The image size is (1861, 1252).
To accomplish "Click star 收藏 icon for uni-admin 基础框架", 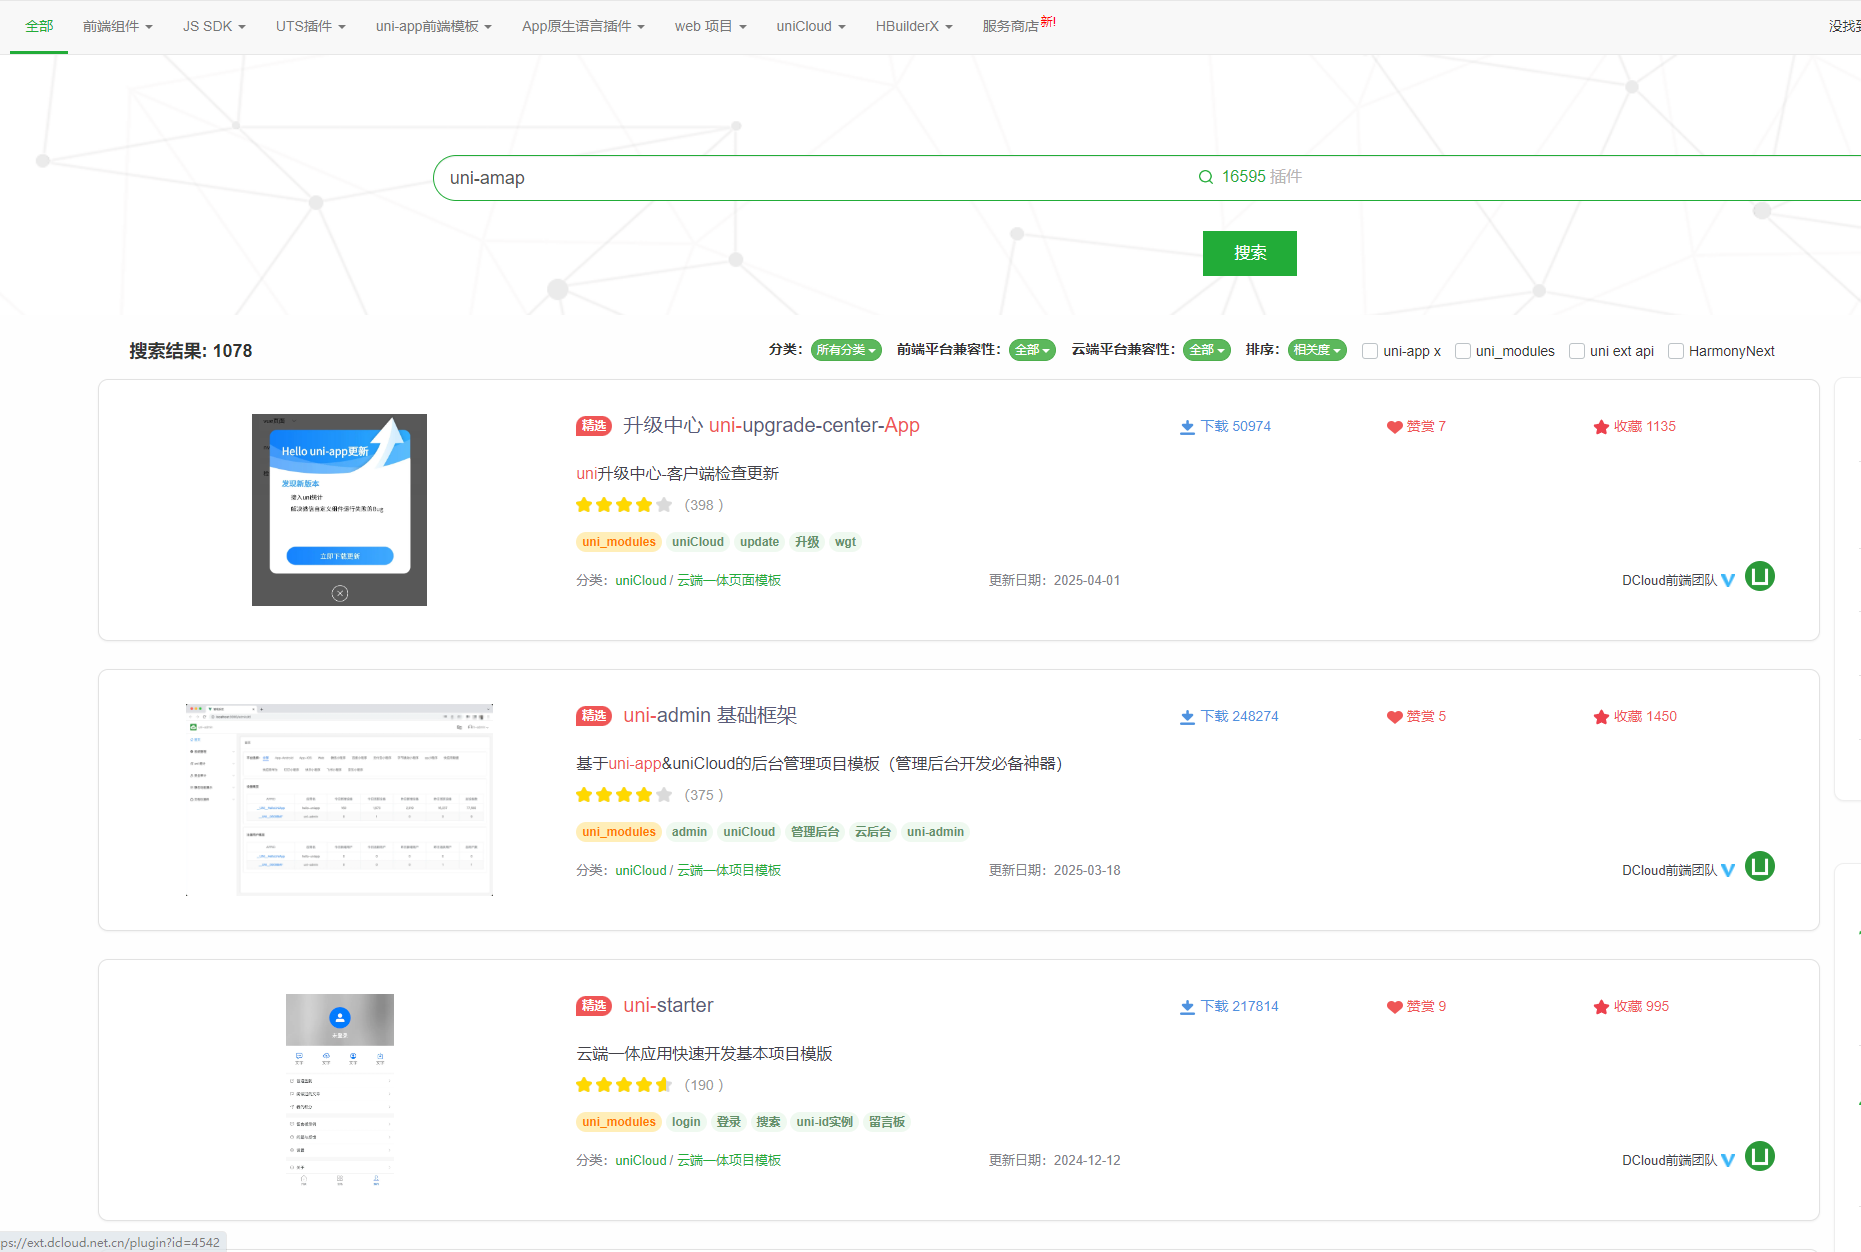I will 1601,717.
